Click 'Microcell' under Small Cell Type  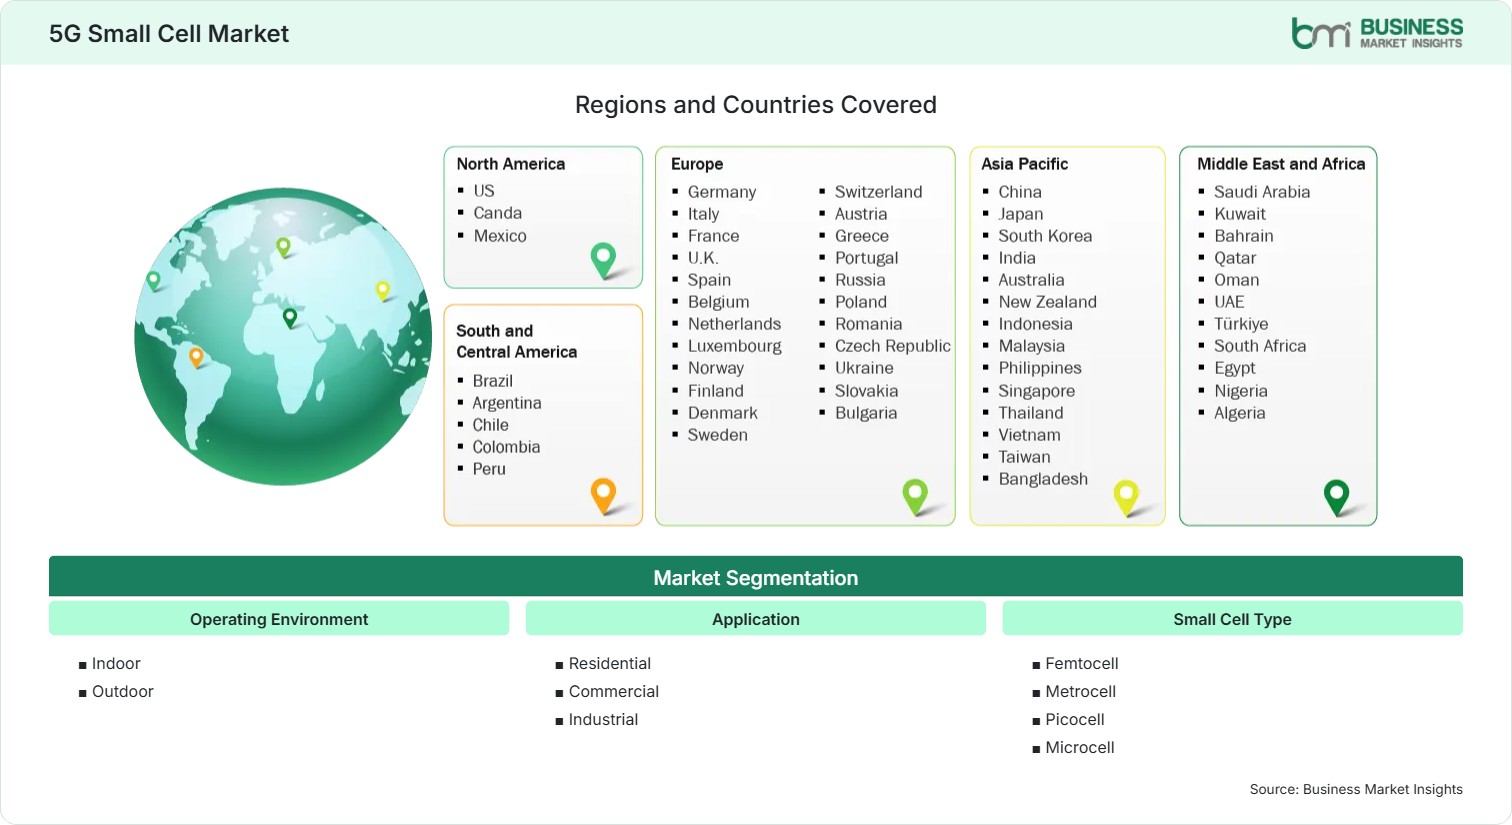[1080, 748]
